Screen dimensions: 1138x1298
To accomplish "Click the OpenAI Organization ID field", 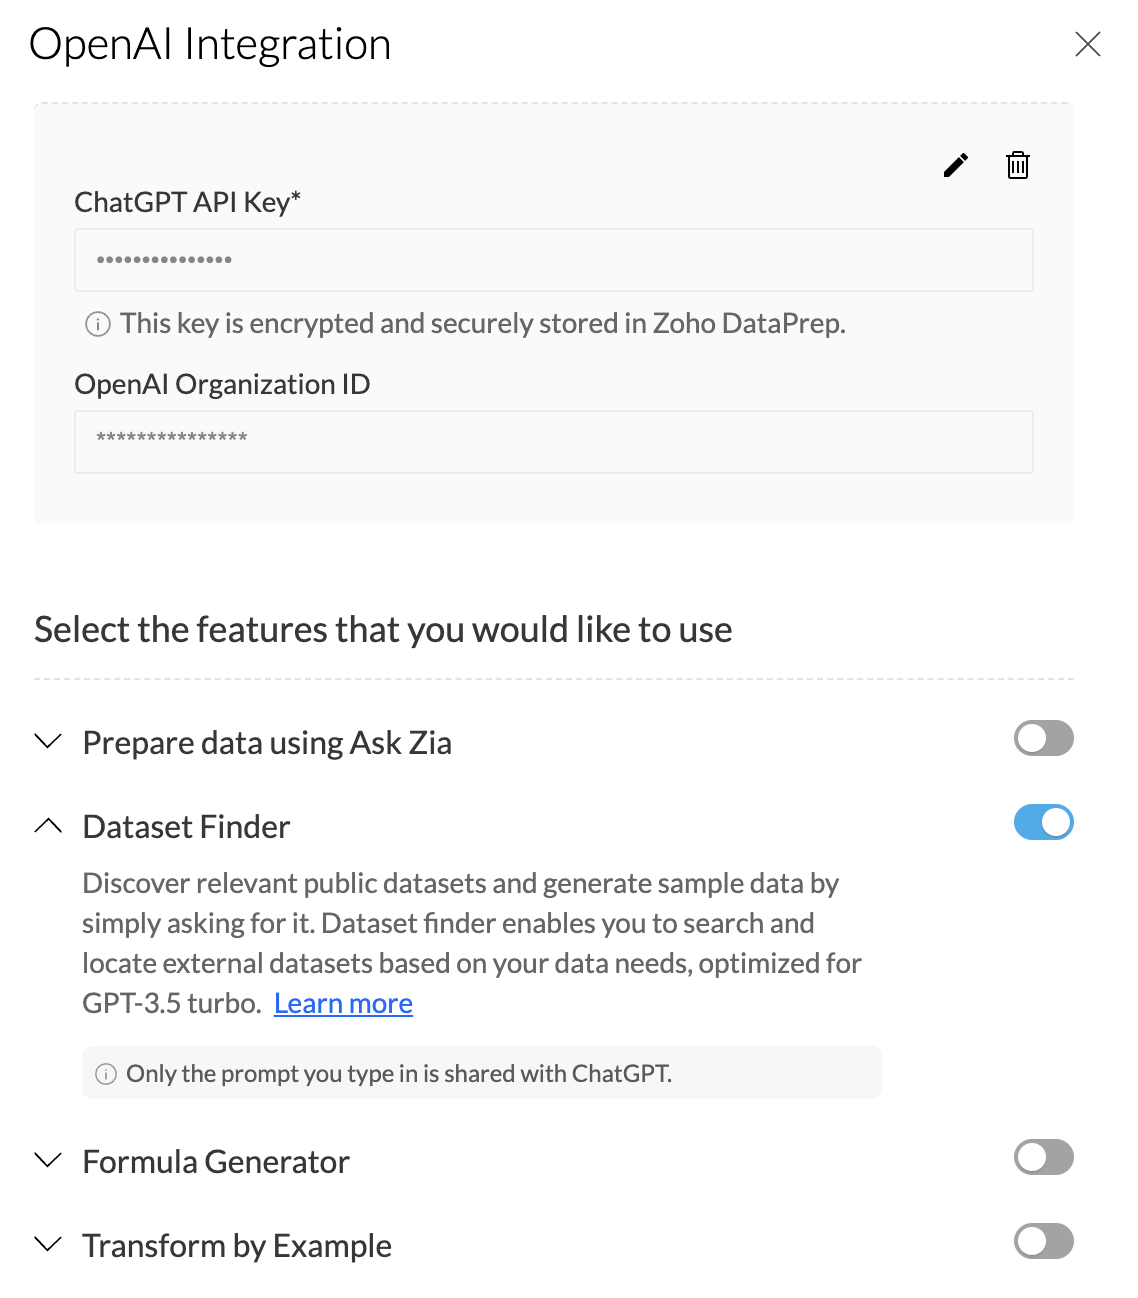I will tap(553, 442).
